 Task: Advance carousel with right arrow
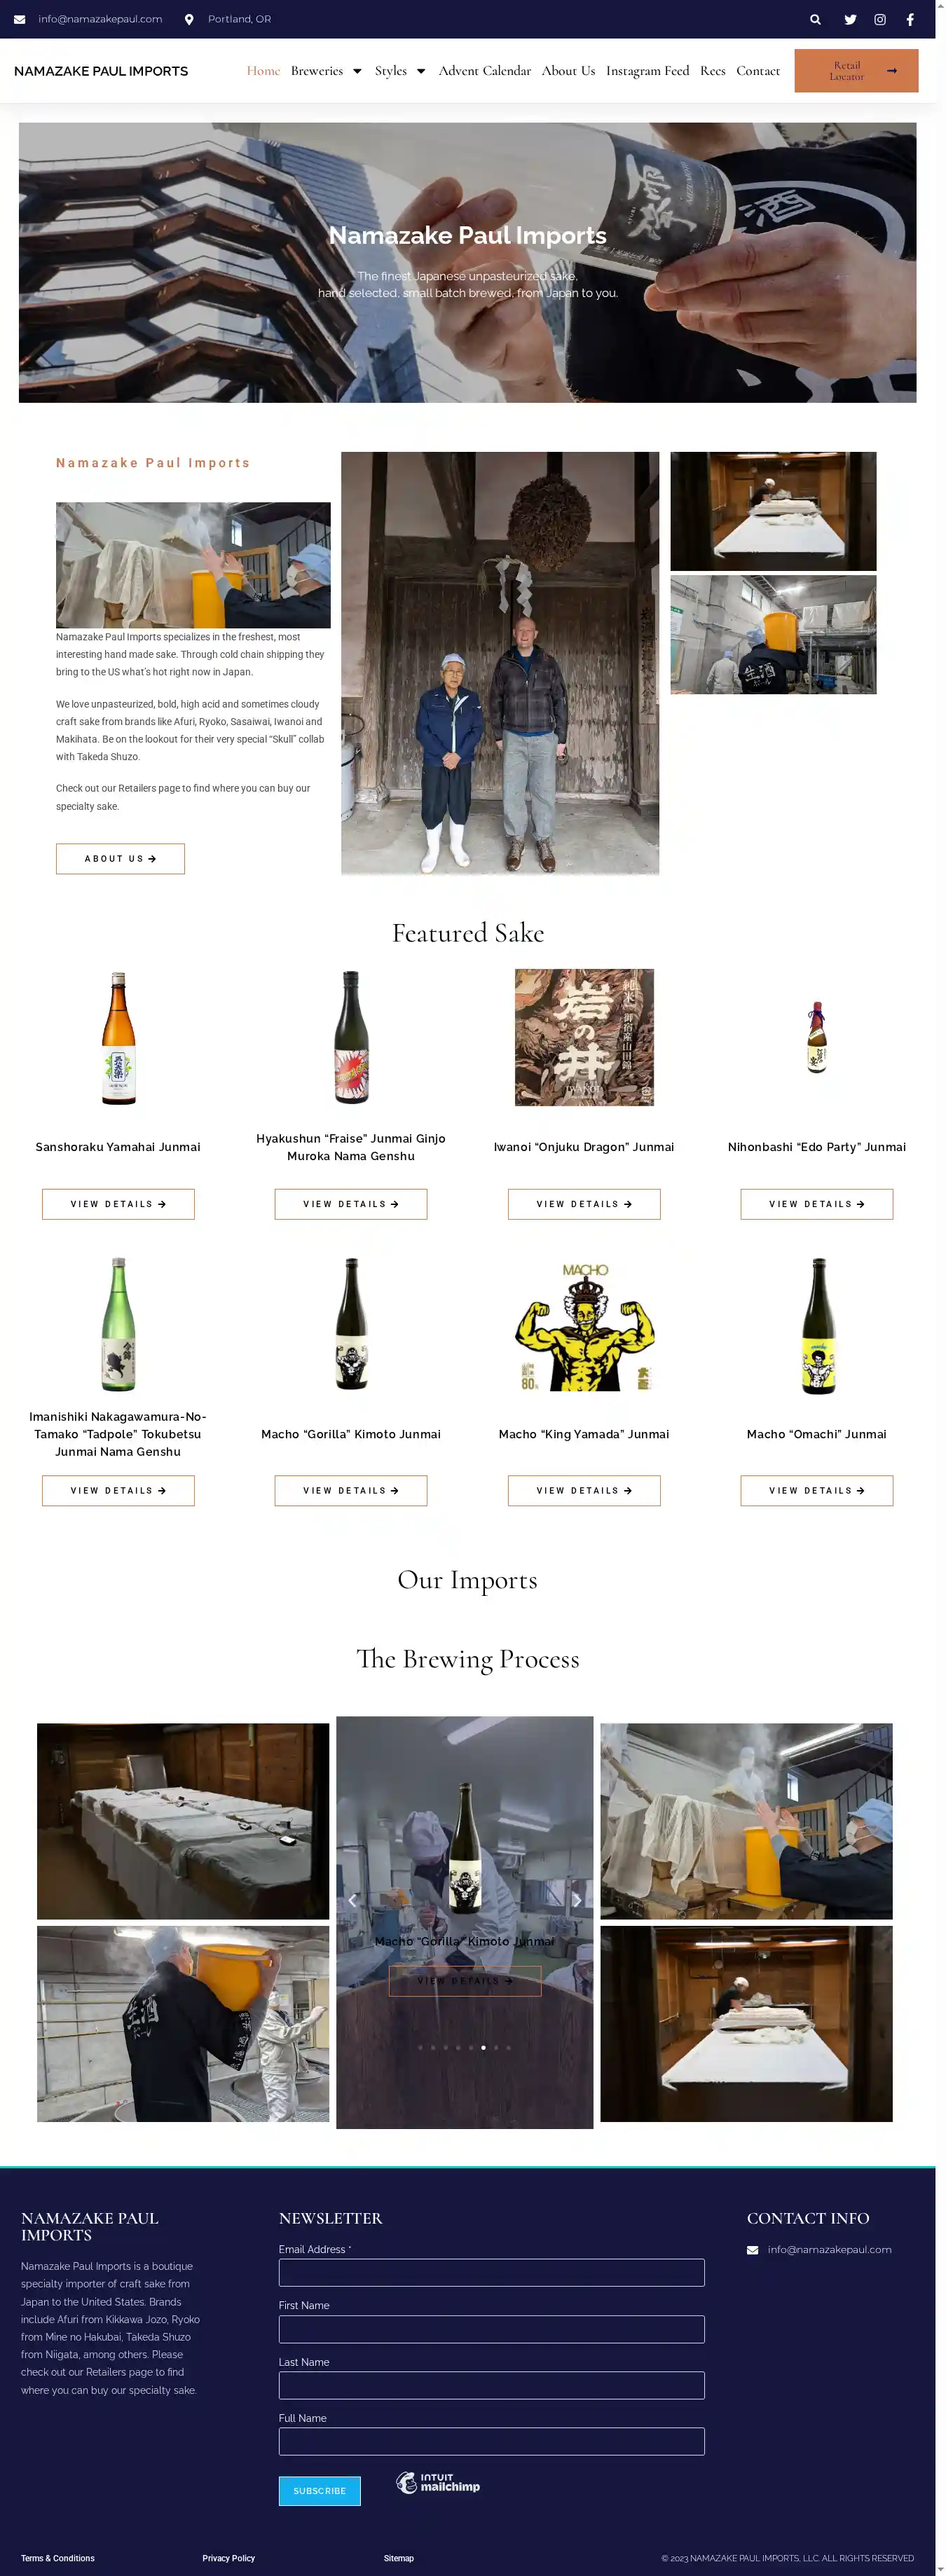click(577, 1900)
